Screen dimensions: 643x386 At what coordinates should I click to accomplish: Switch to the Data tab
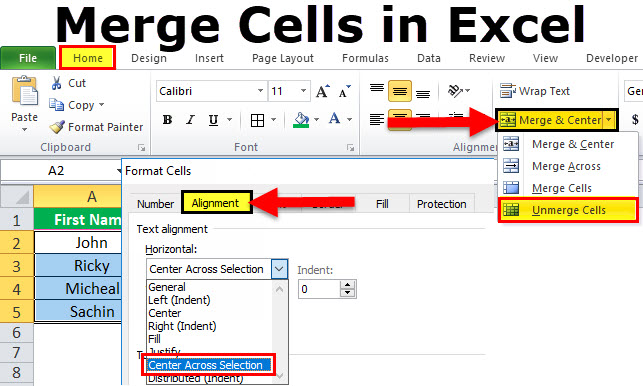(429, 58)
